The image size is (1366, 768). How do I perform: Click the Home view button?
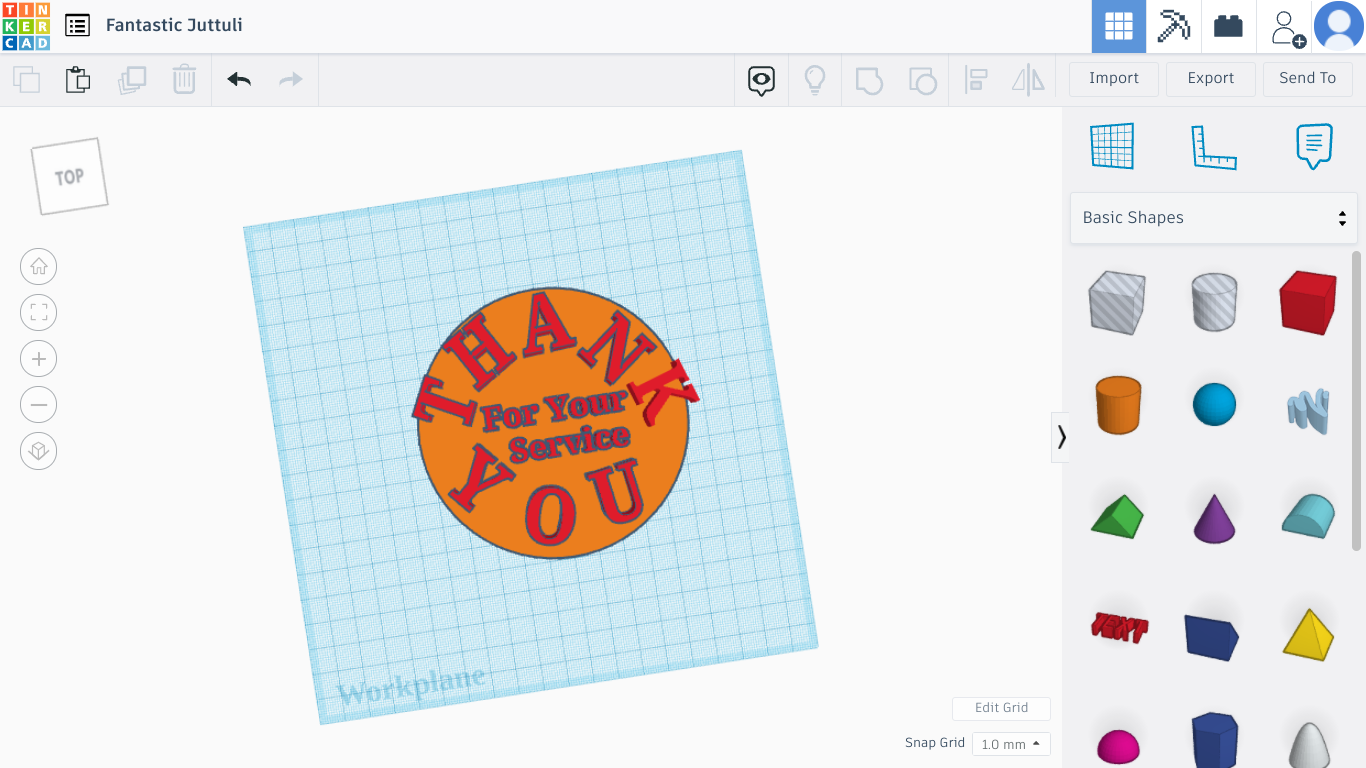[38, 266]
